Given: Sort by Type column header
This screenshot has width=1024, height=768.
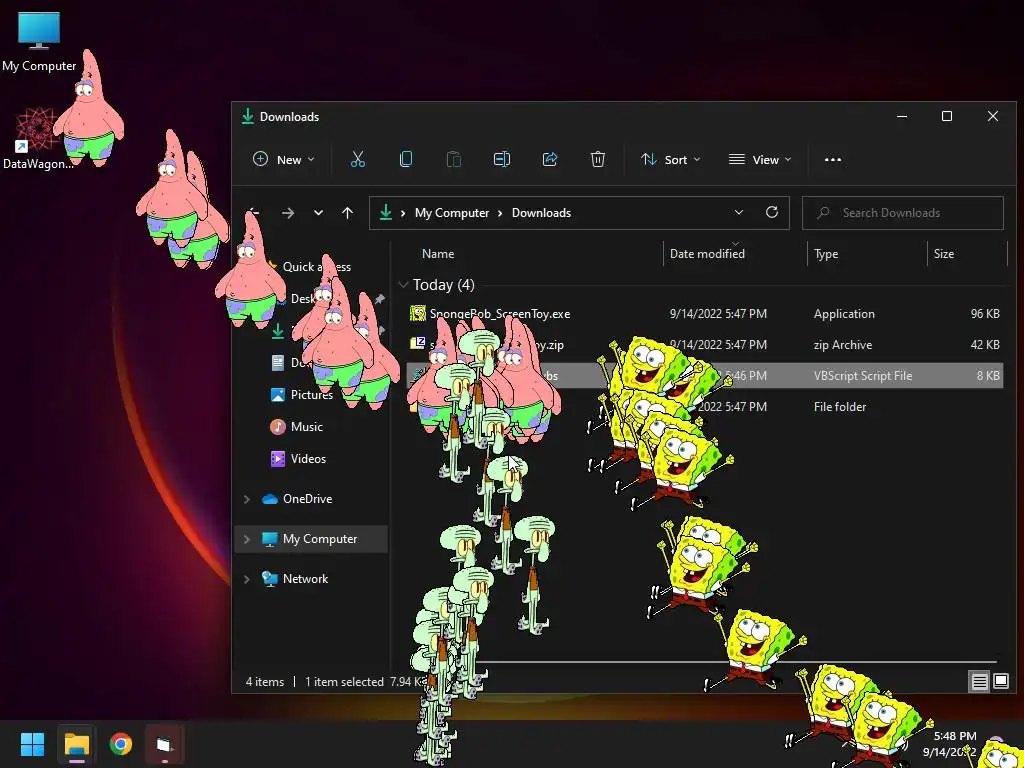Looking at the screenshot, I should point(826,254).
